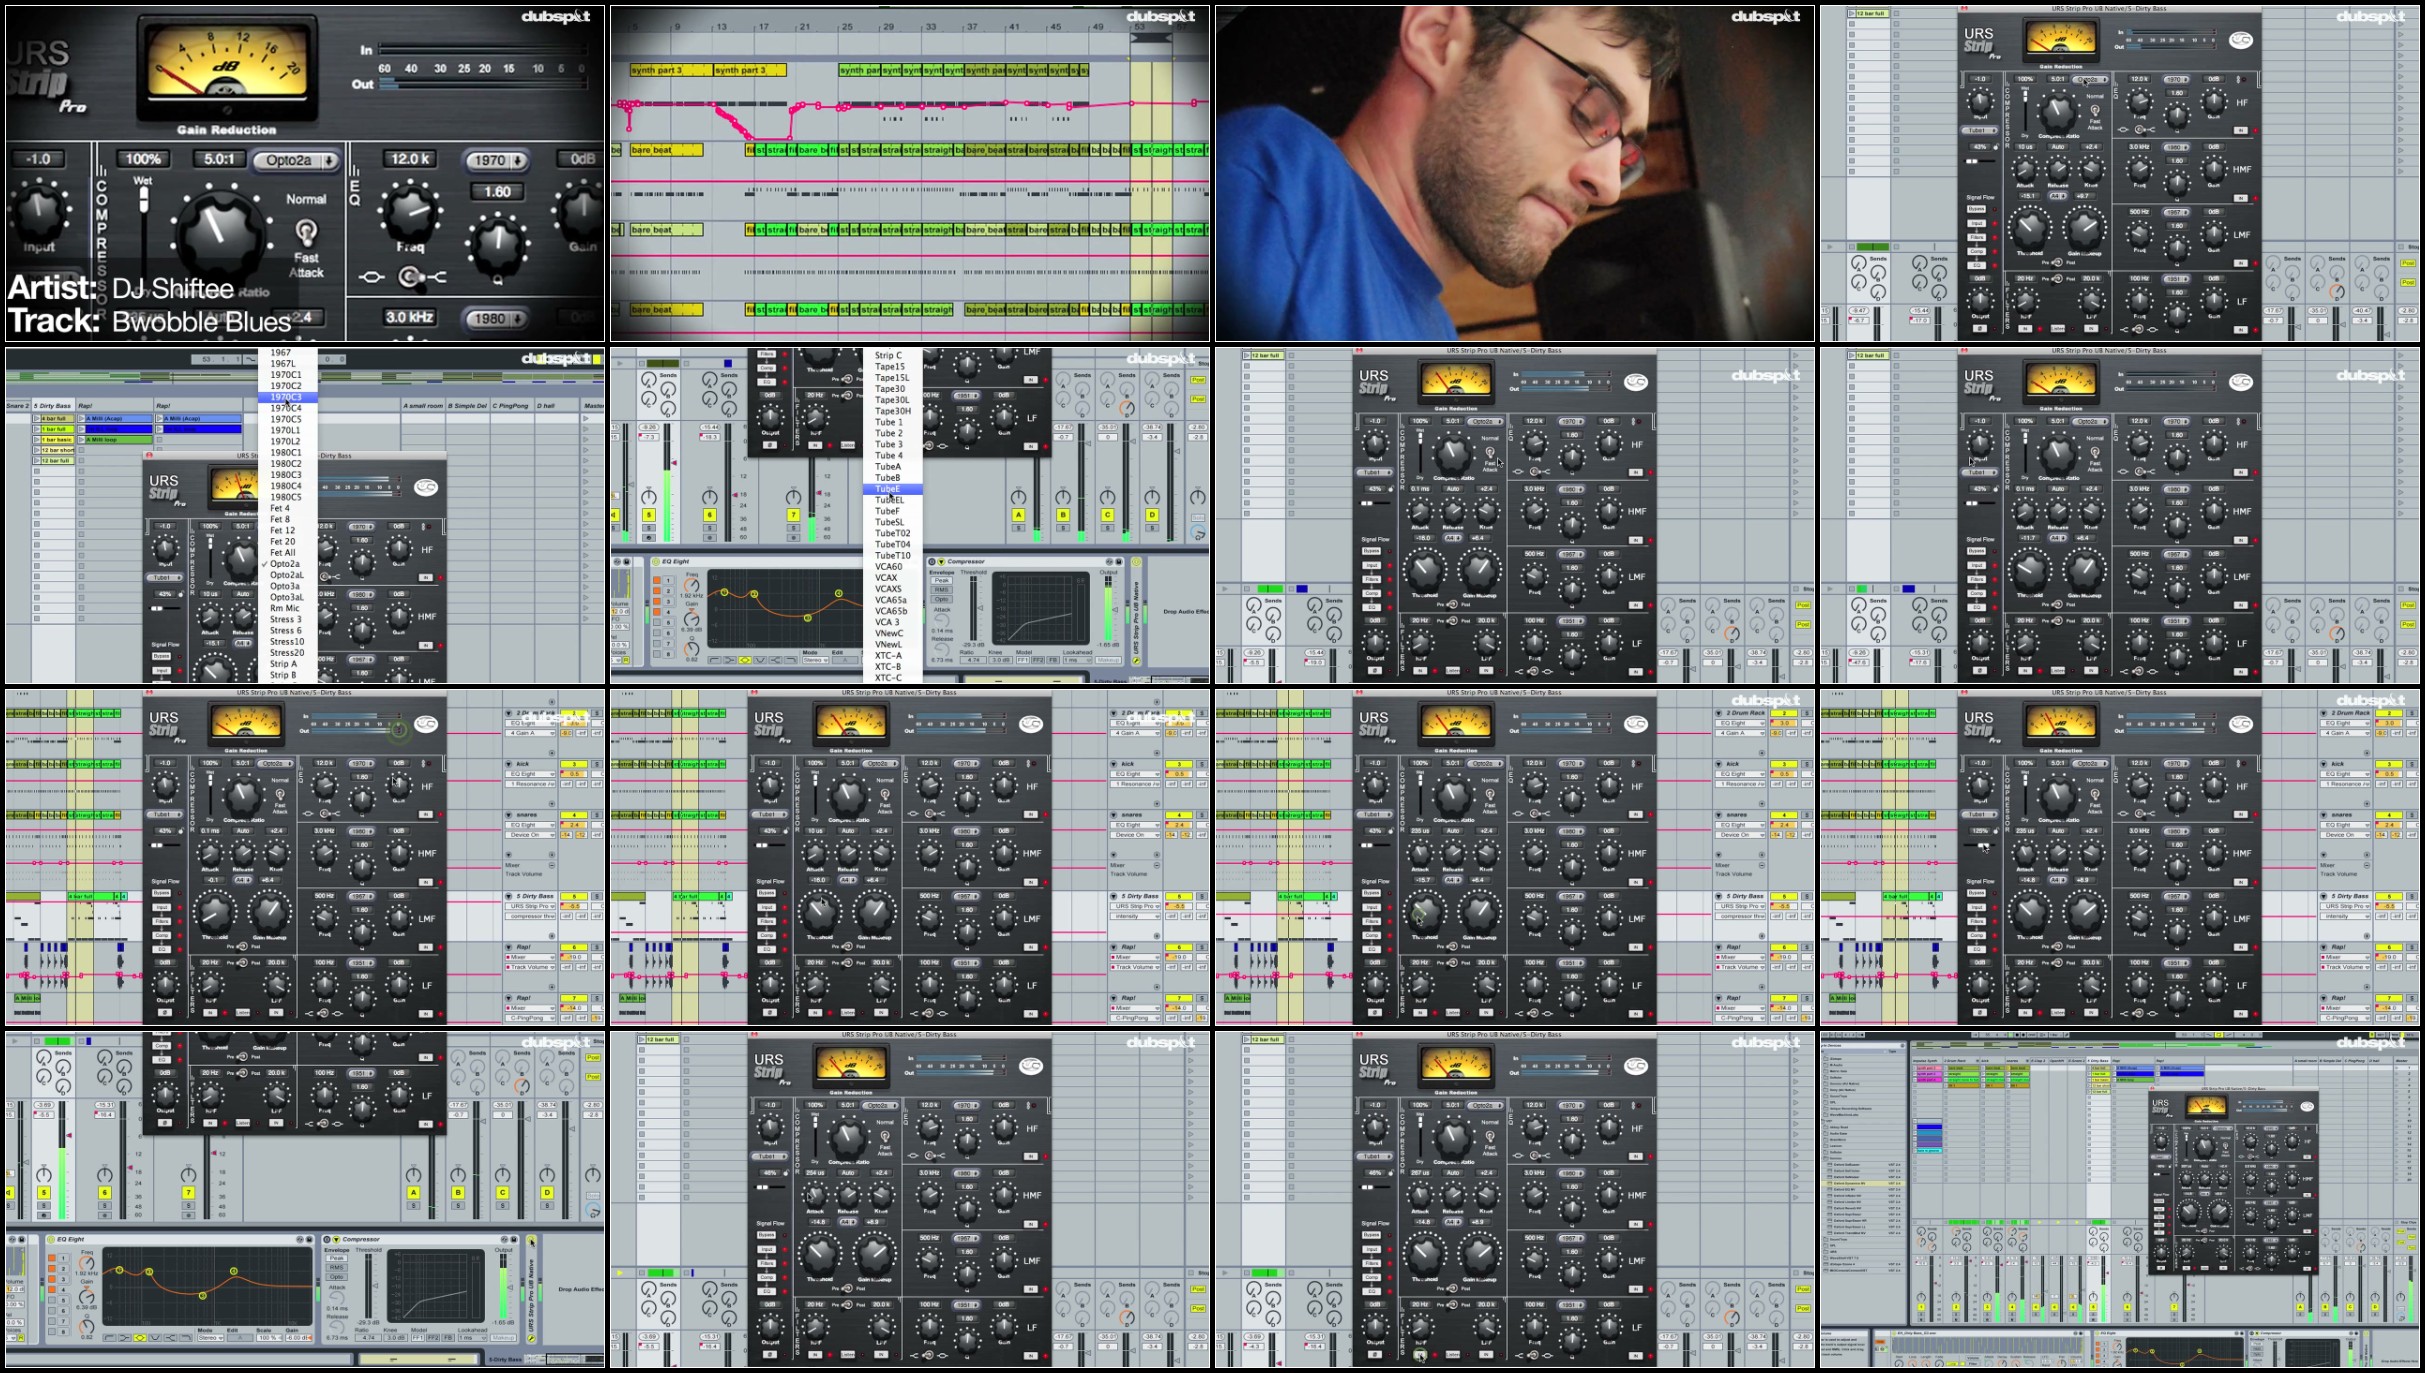Select FB model in Compressor beside TubeE list
Viewport: 2425px width, 1373px height.
pos(1053,660)
